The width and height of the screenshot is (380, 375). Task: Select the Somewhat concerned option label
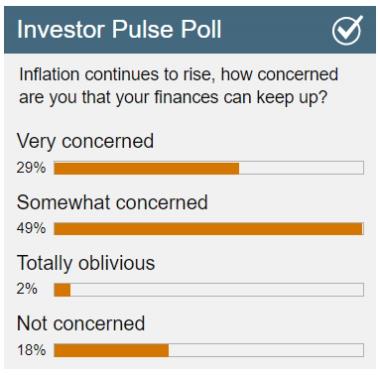coord(112,202)
